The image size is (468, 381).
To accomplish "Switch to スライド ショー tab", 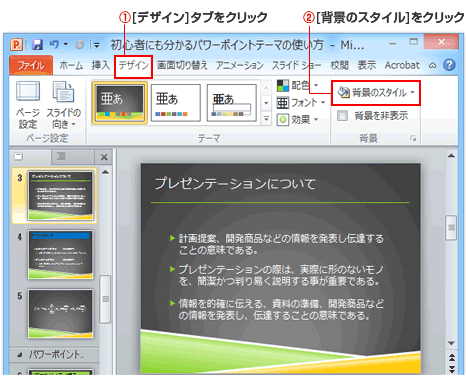I will click(296, 65).
